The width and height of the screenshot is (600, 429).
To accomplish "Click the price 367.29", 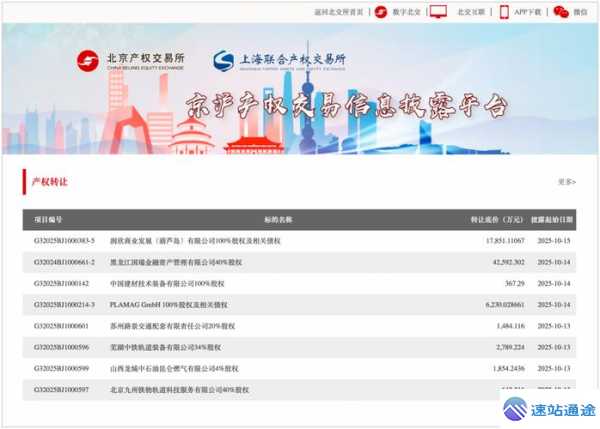I will [515, 284].
